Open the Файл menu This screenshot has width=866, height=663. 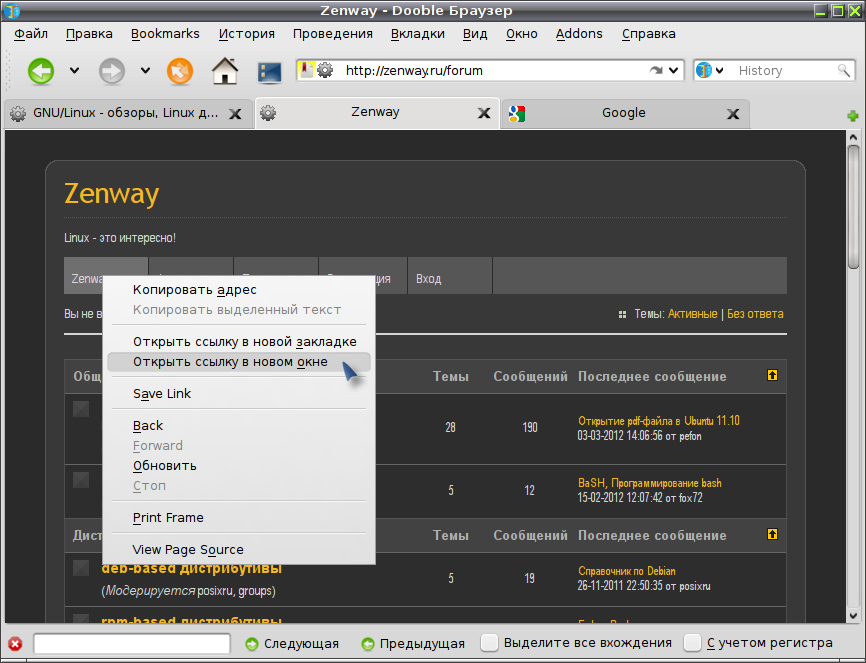[31, 34]
